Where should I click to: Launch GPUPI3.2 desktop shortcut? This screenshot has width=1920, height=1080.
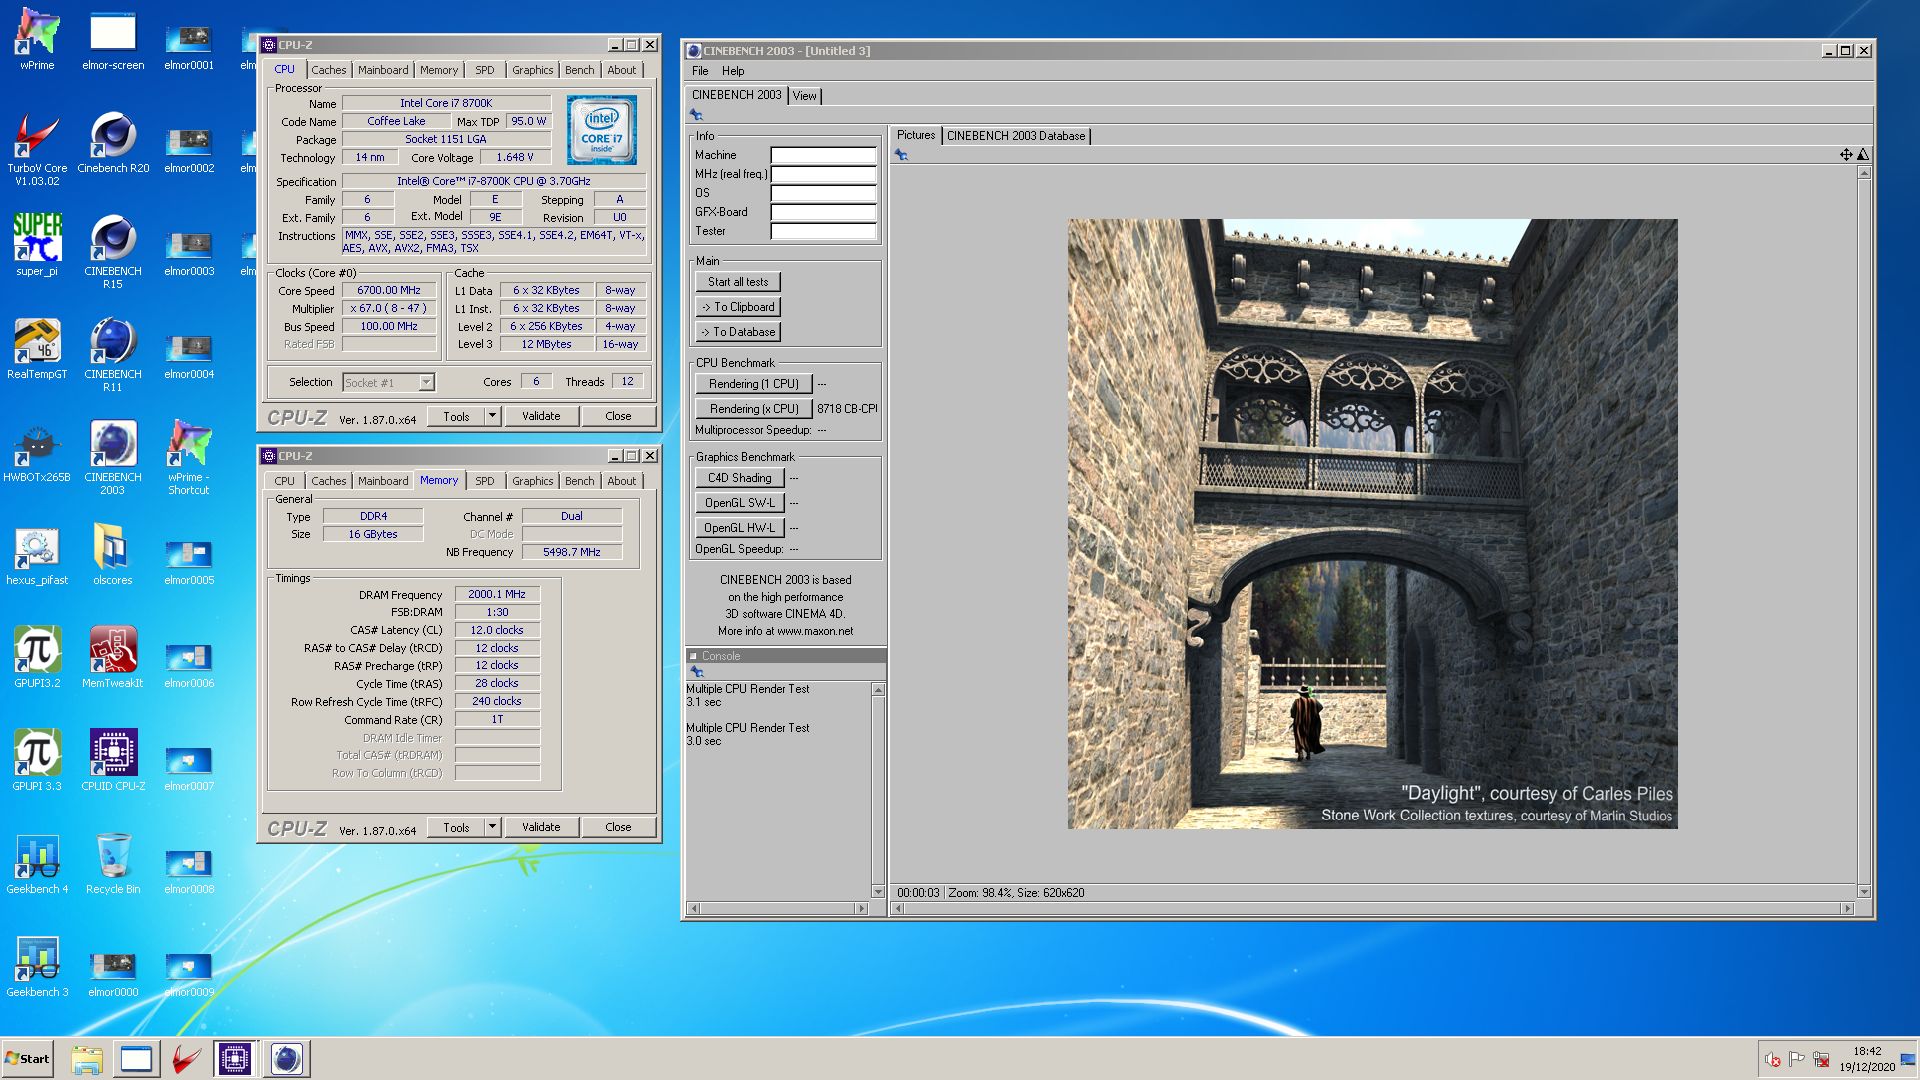coord(37,658)
